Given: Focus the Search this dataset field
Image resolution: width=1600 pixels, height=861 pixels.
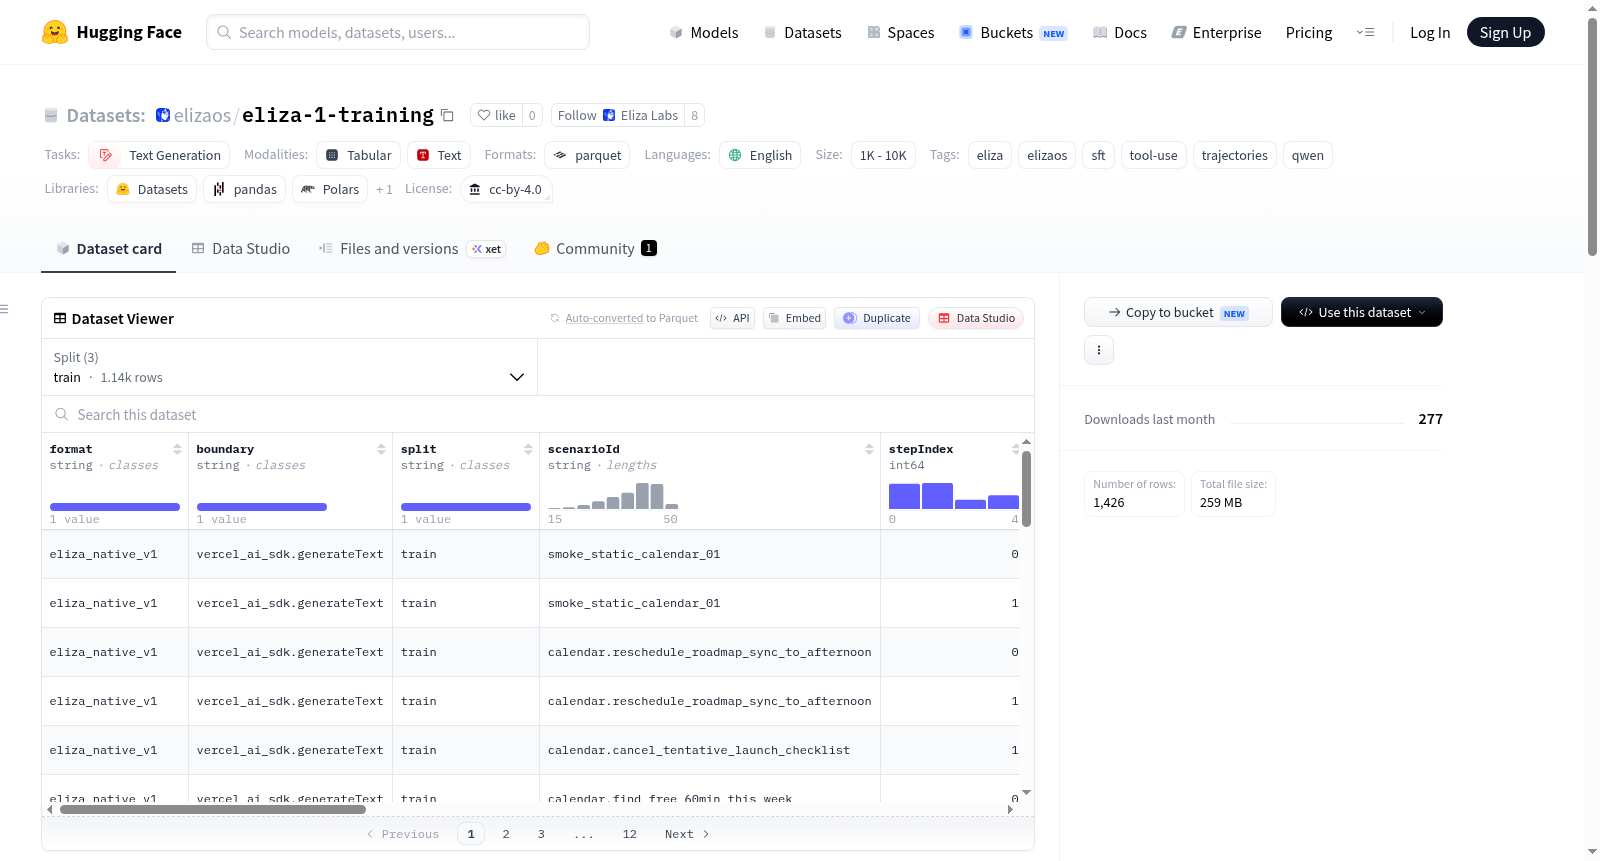Looking at the screenshot, I should point(538,414).
